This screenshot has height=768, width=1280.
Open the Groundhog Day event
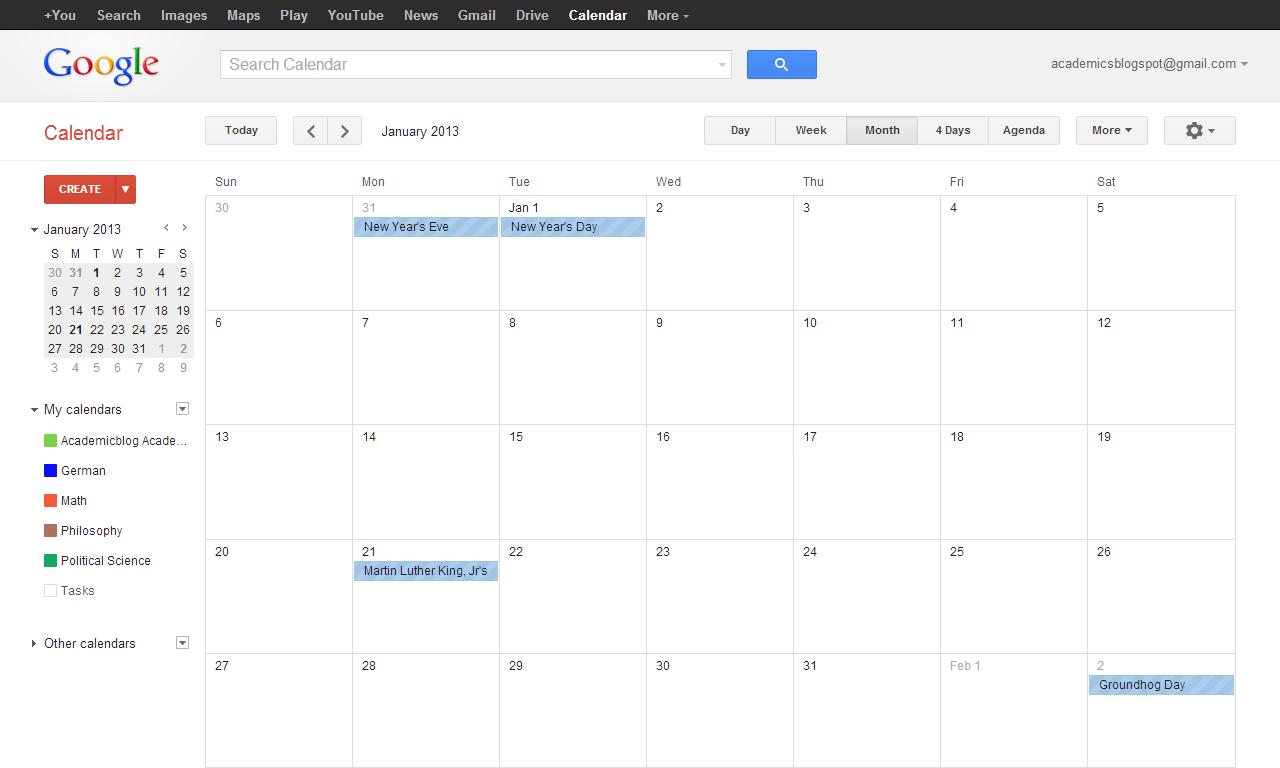pos(1161,685)
